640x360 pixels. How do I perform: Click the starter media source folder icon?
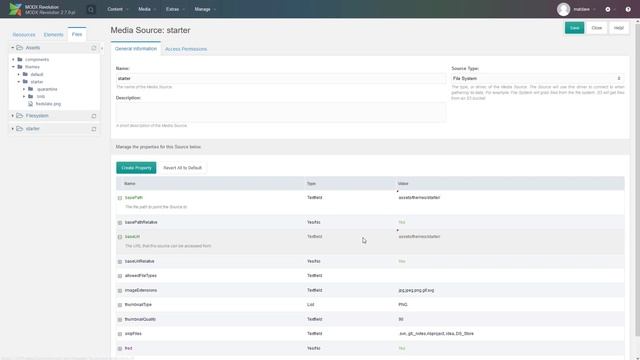coord(20,129)
